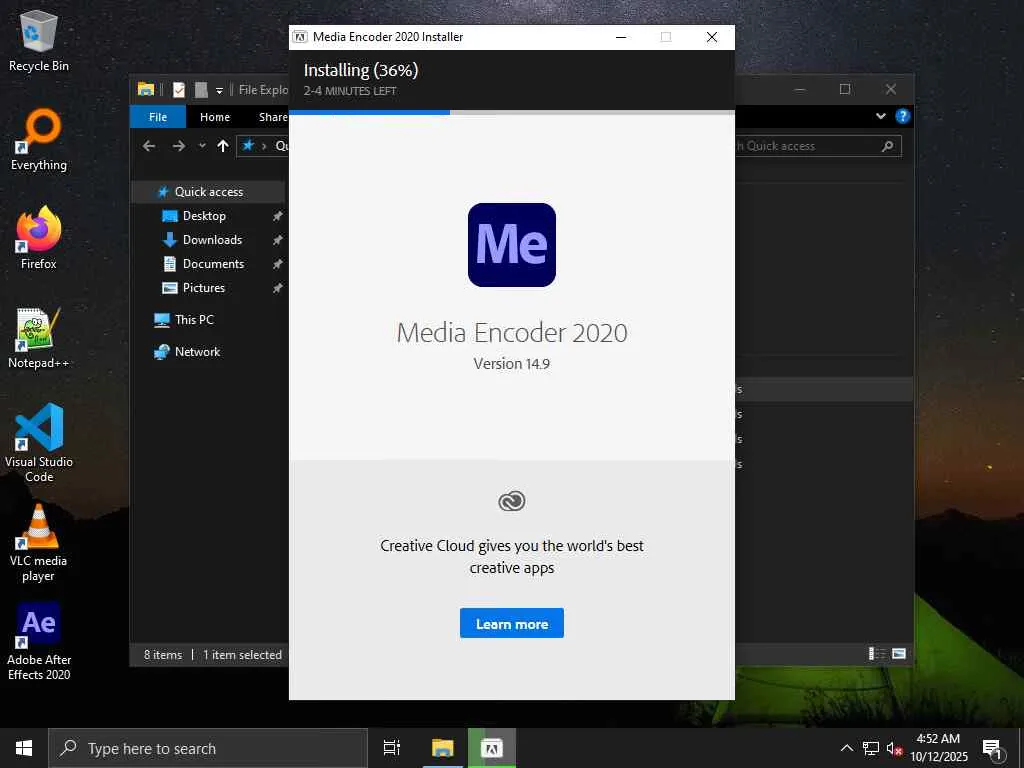Click the '1 item selected' status text

(242, 654)
